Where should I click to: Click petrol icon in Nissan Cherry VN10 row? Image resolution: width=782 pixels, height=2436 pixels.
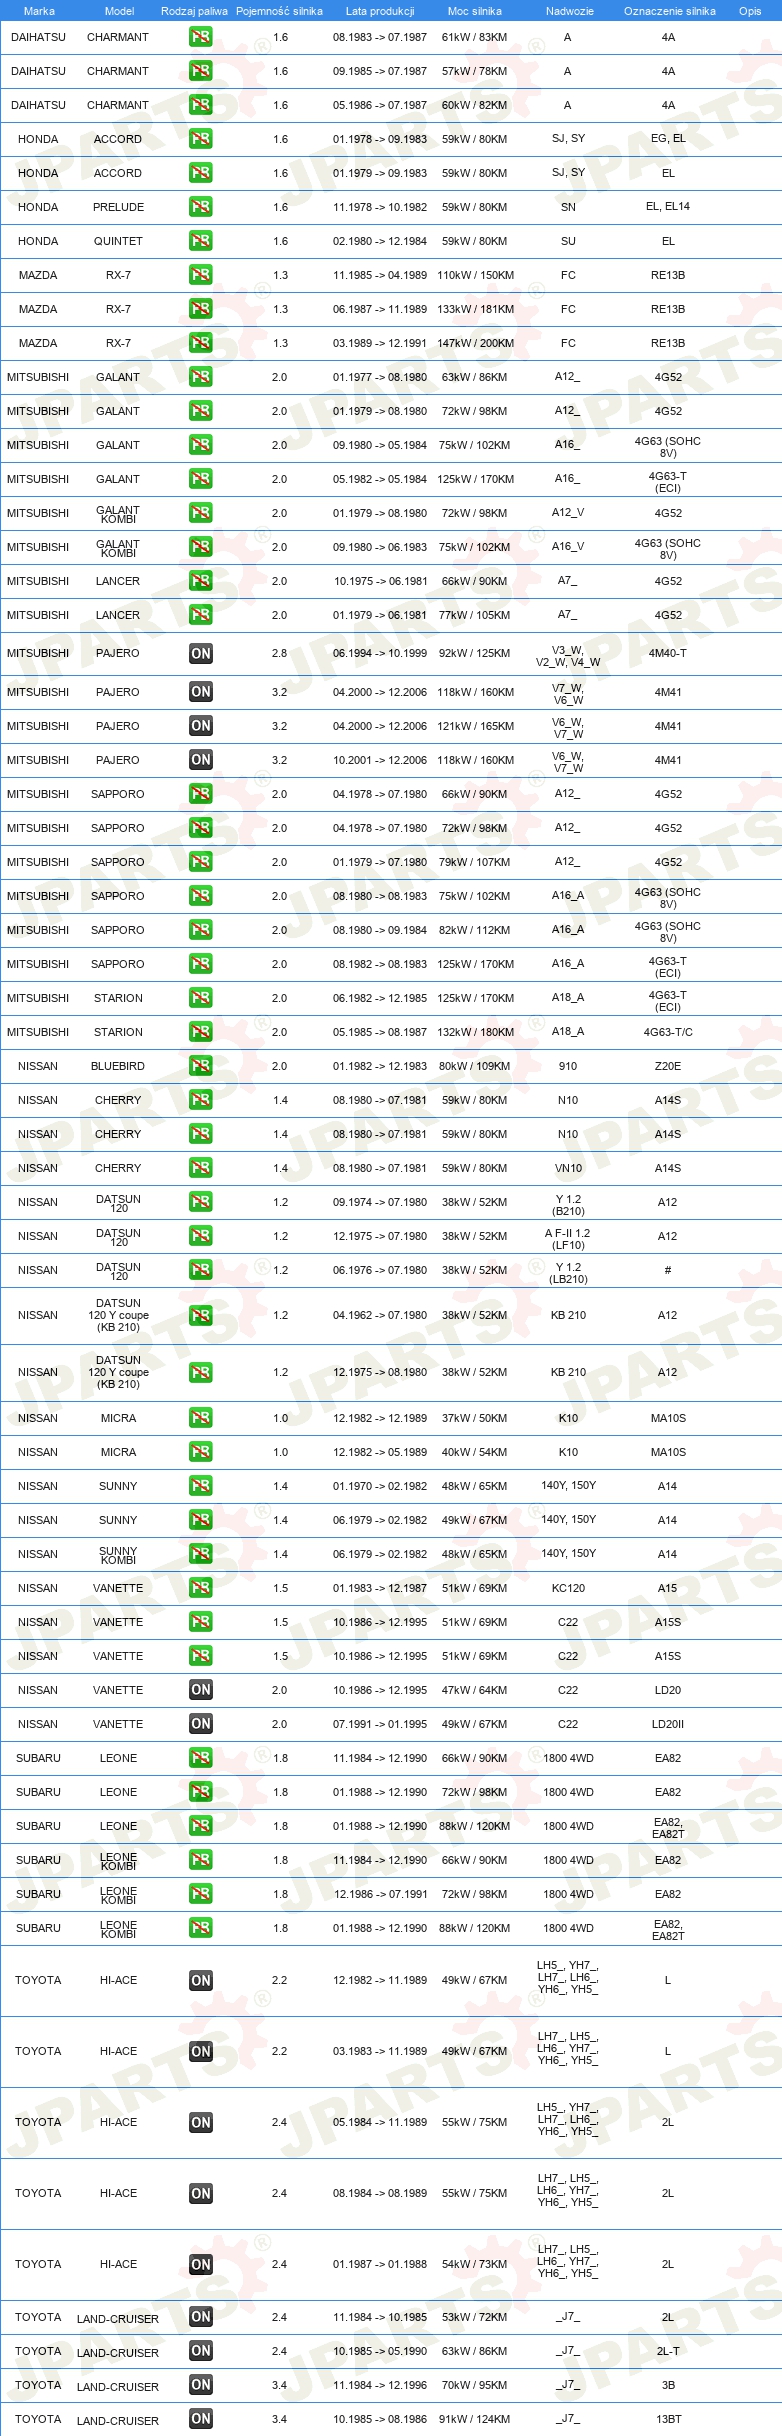(x=201, y=1168)
